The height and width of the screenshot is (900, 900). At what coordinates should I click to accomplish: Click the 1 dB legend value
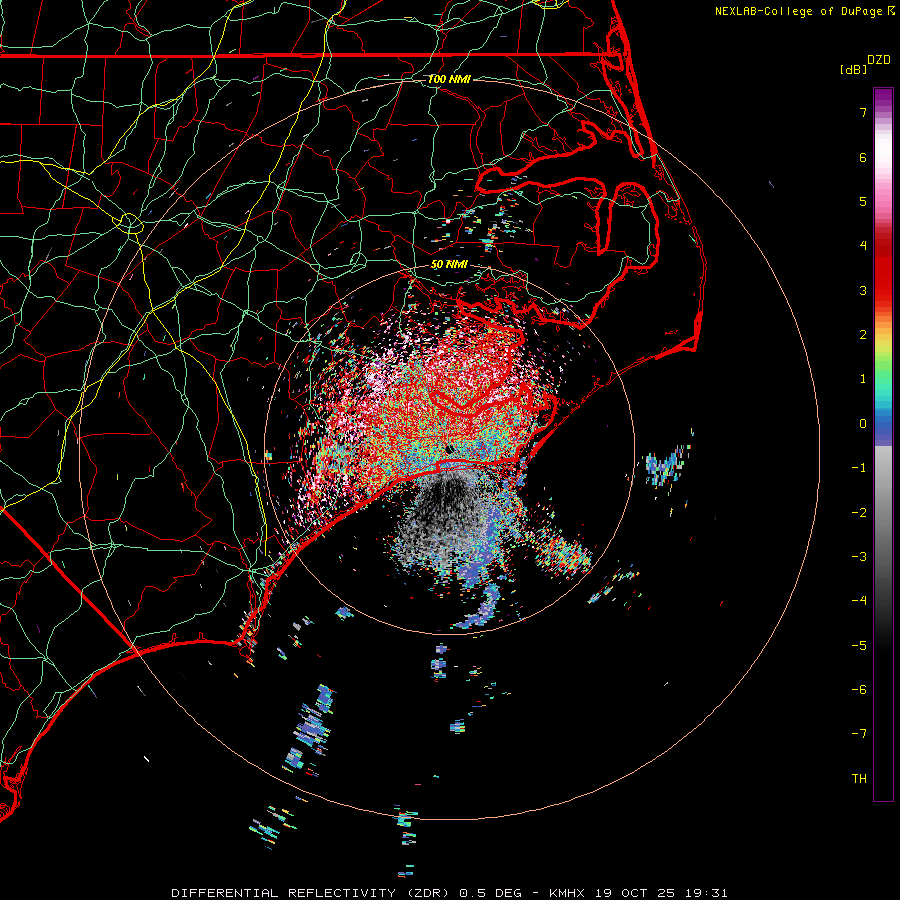pos(863,379)
